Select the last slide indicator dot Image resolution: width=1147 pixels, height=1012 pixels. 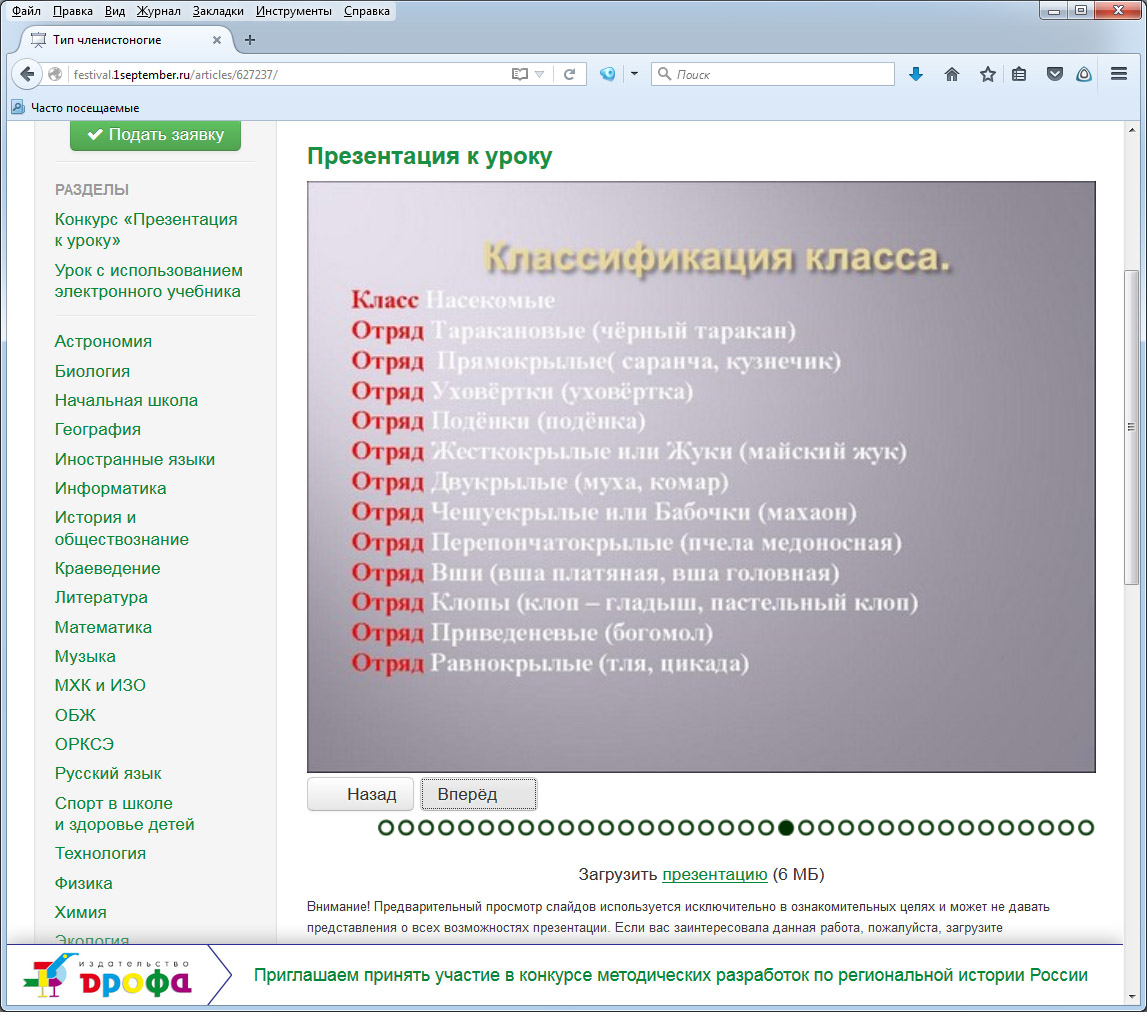pyautogui.click(x=1085, y=827)
